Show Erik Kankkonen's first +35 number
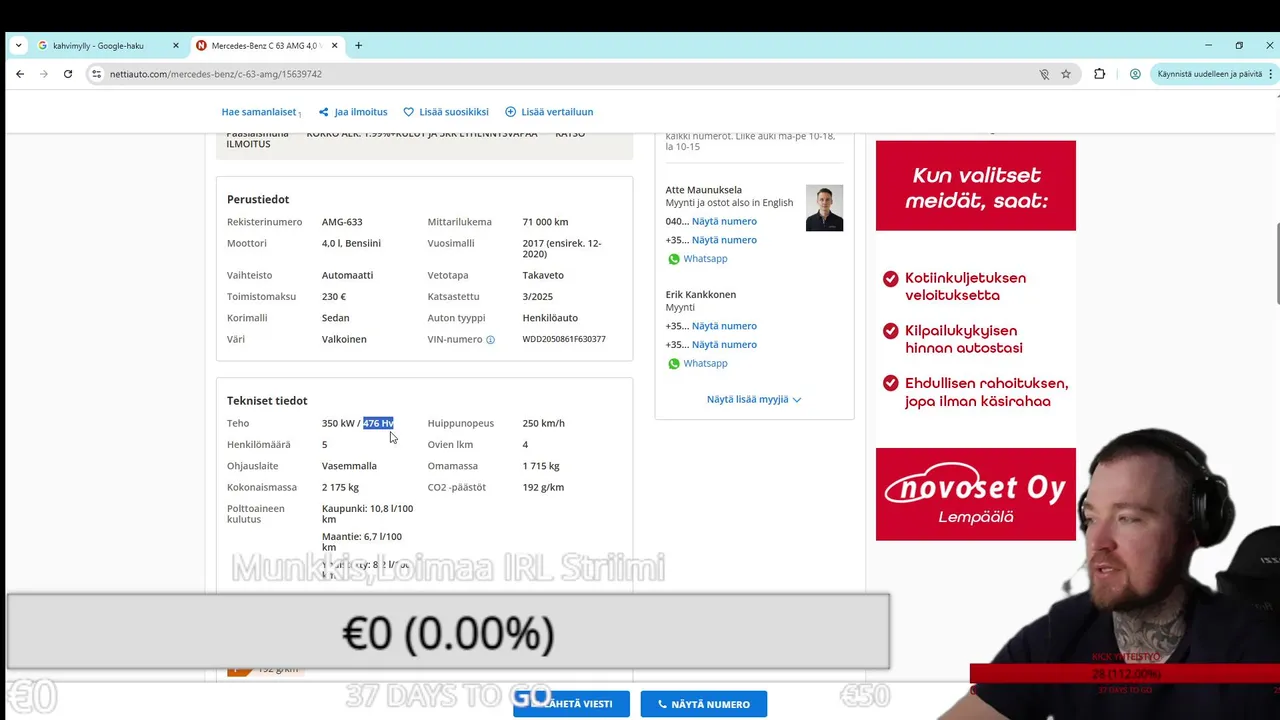 point(724,326)
